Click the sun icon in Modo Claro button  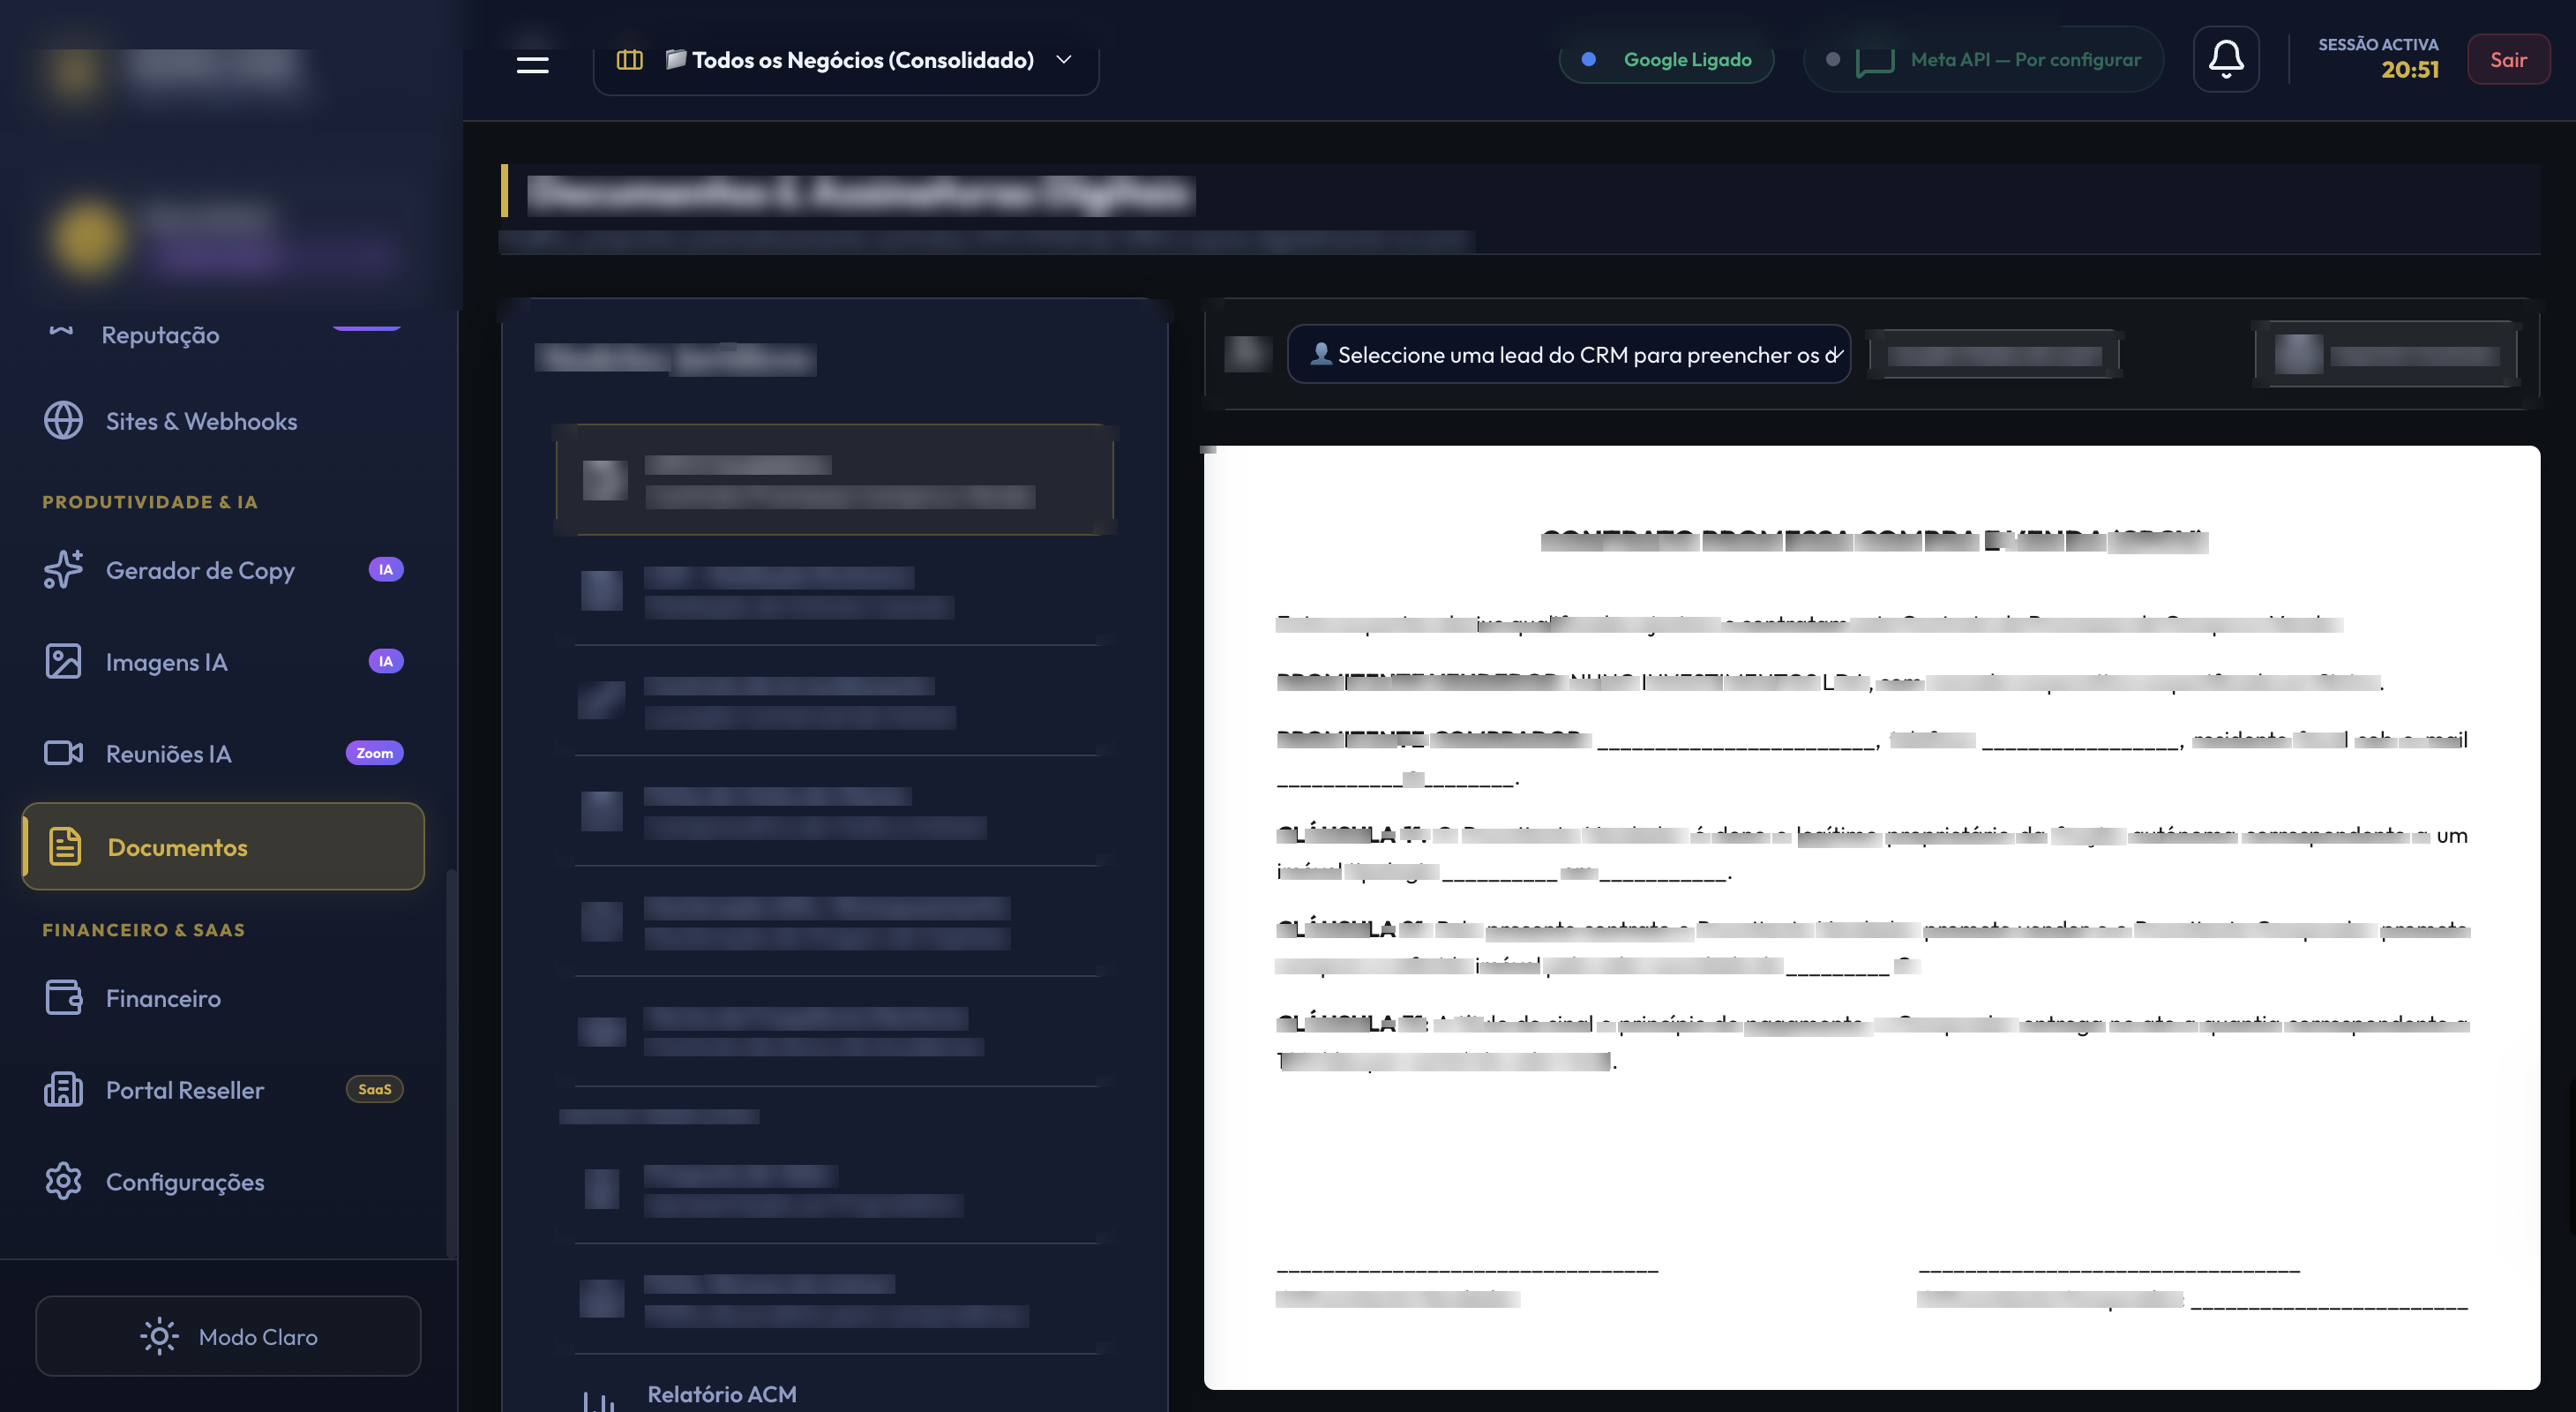(x=159, y=1336)
